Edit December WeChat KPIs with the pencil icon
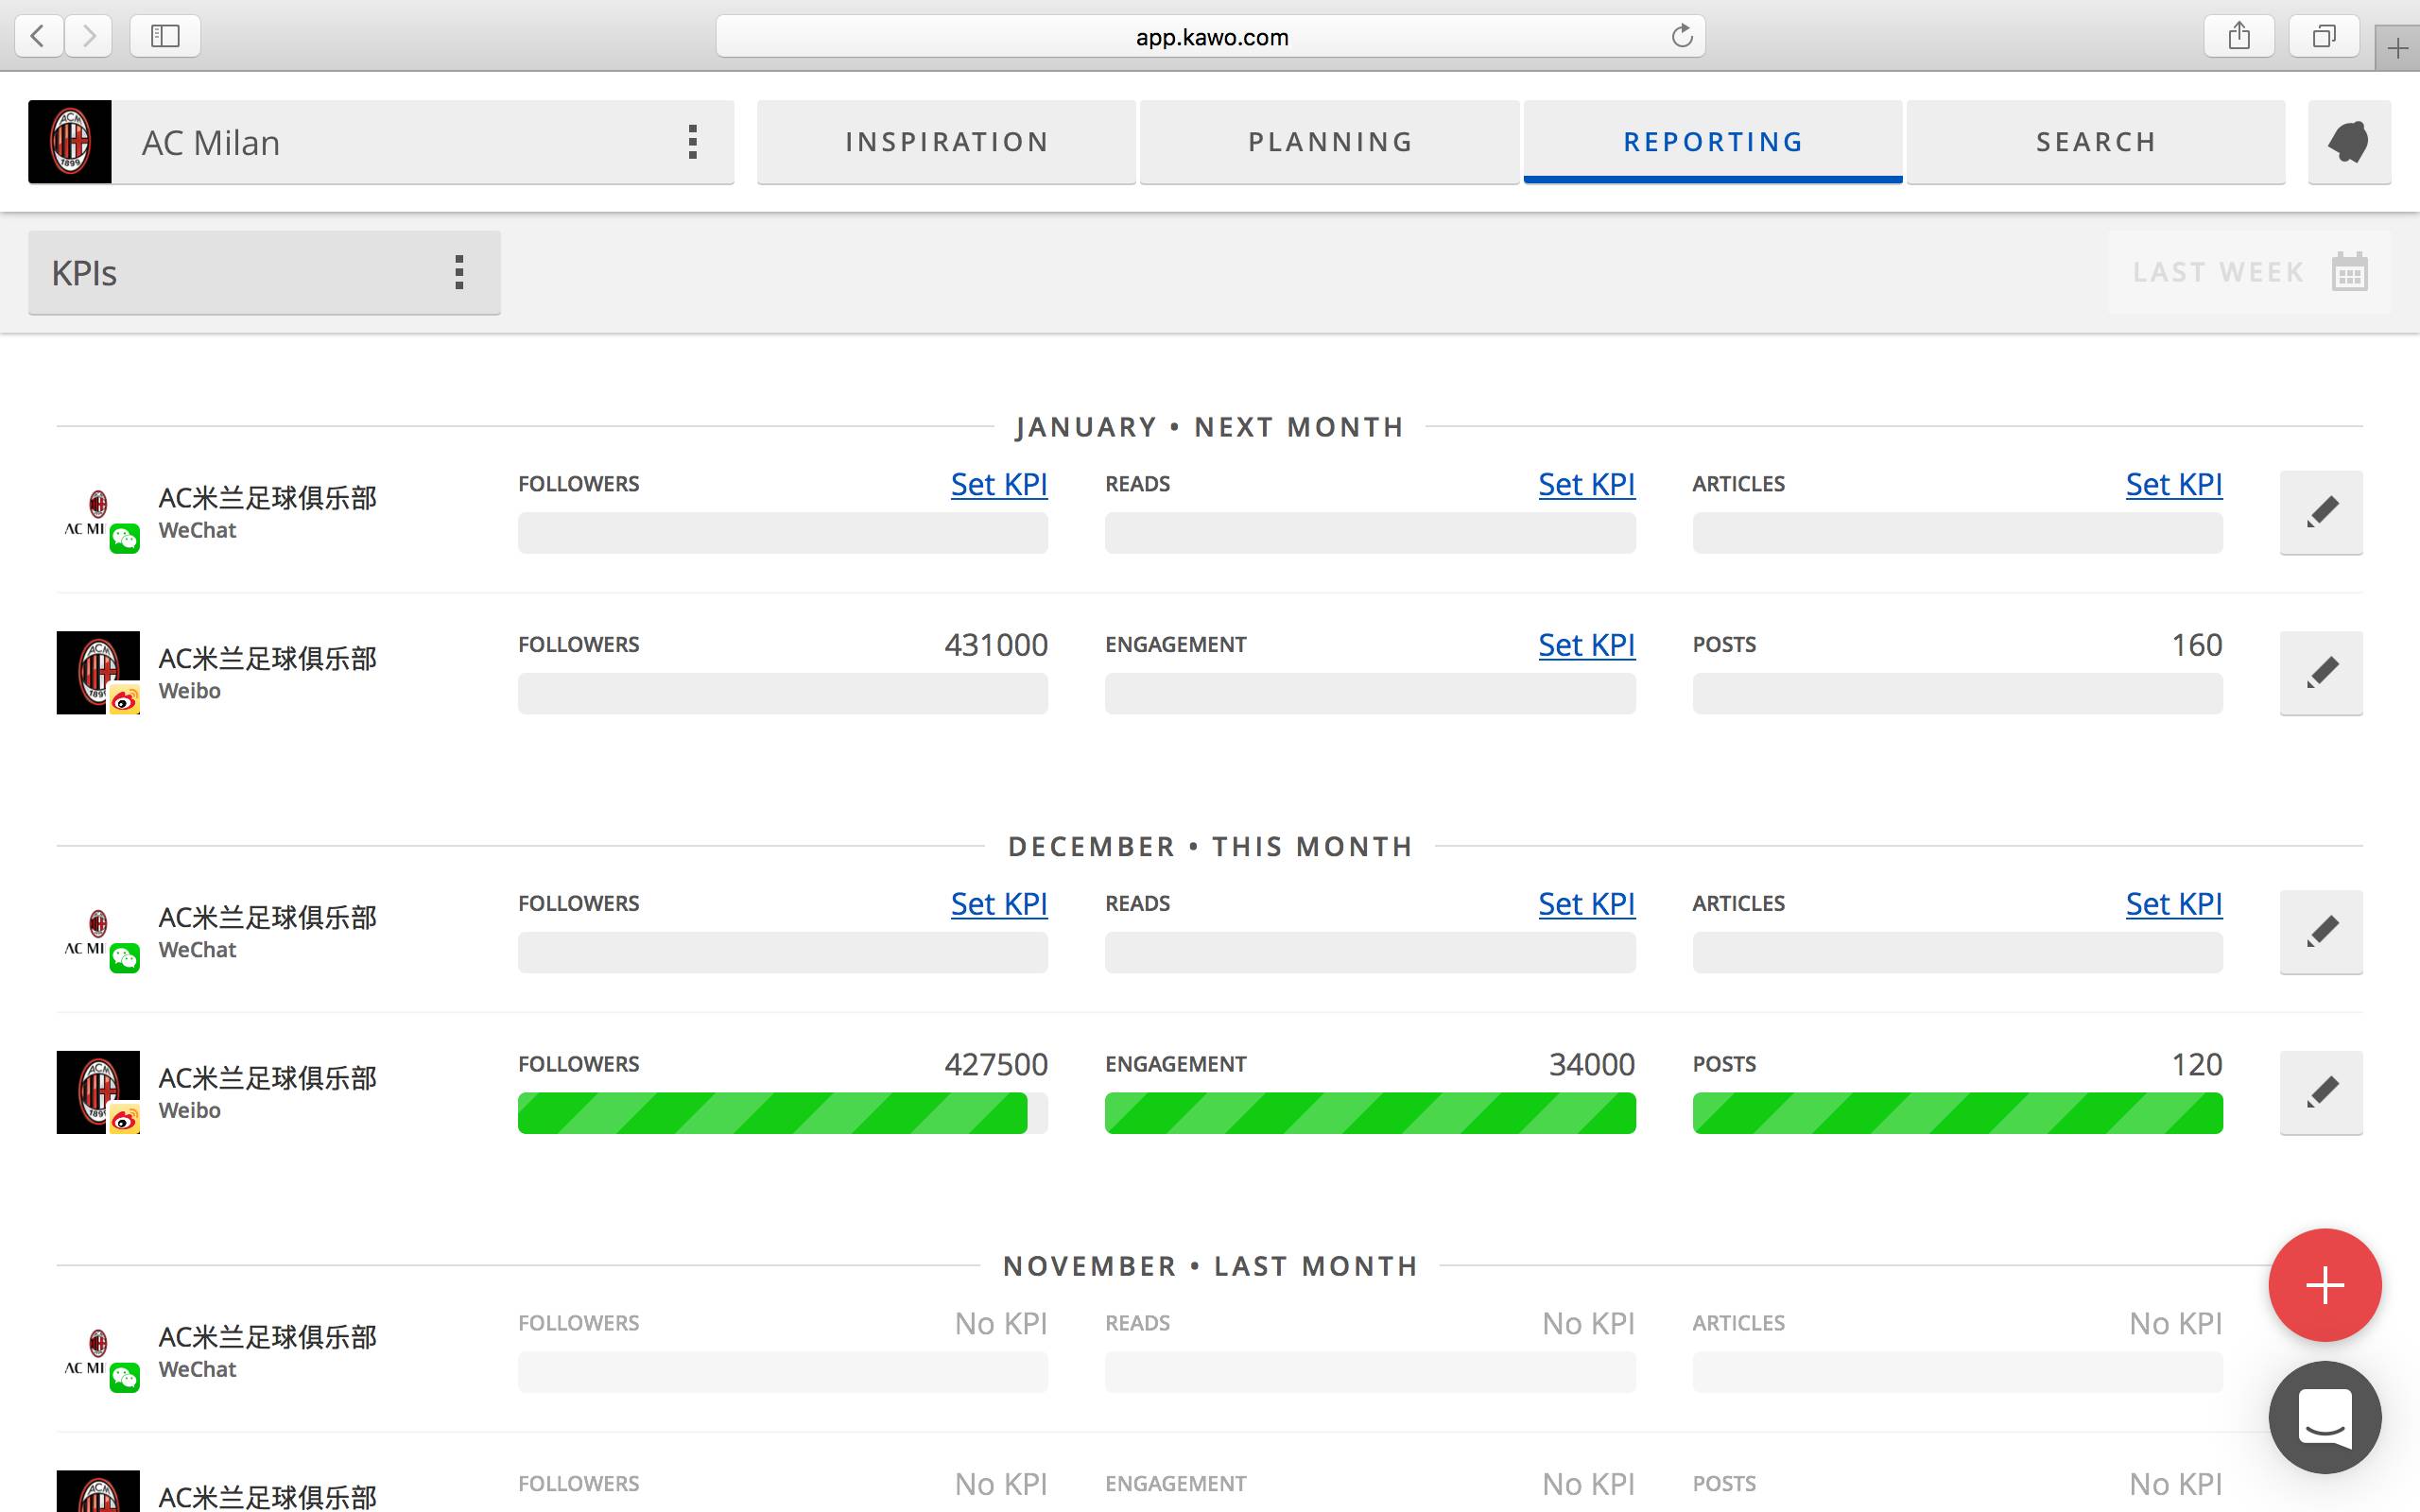This screenshot has height=1512, width=2420. click(2321, 932)
